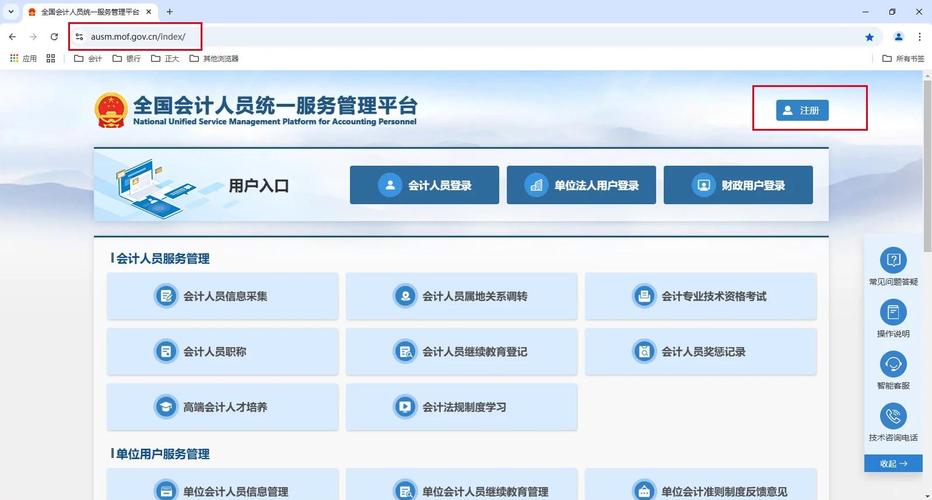Close the 全国会计人员统一服务管理平台 tab
This screenshot has width=932, height=500.
click(149, 11)
